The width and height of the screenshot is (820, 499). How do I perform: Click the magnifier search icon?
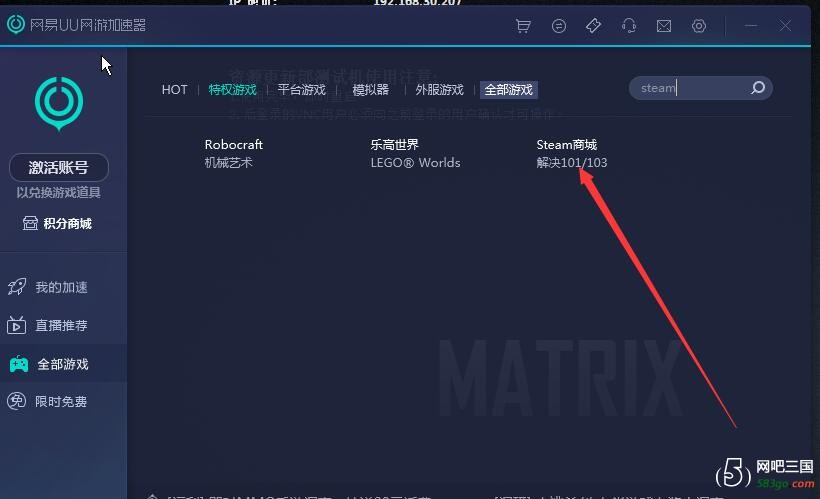click(758, 87)
